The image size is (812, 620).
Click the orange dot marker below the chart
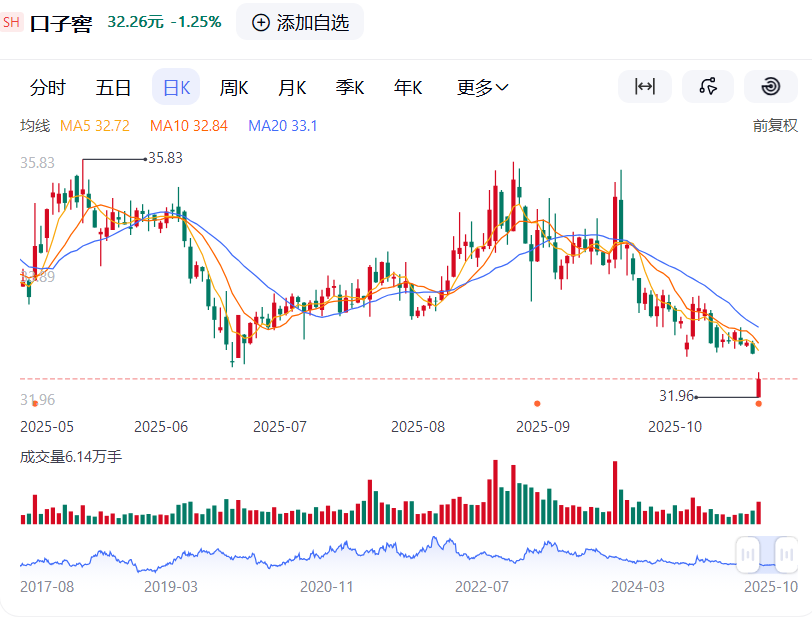(x=537, y=404)
